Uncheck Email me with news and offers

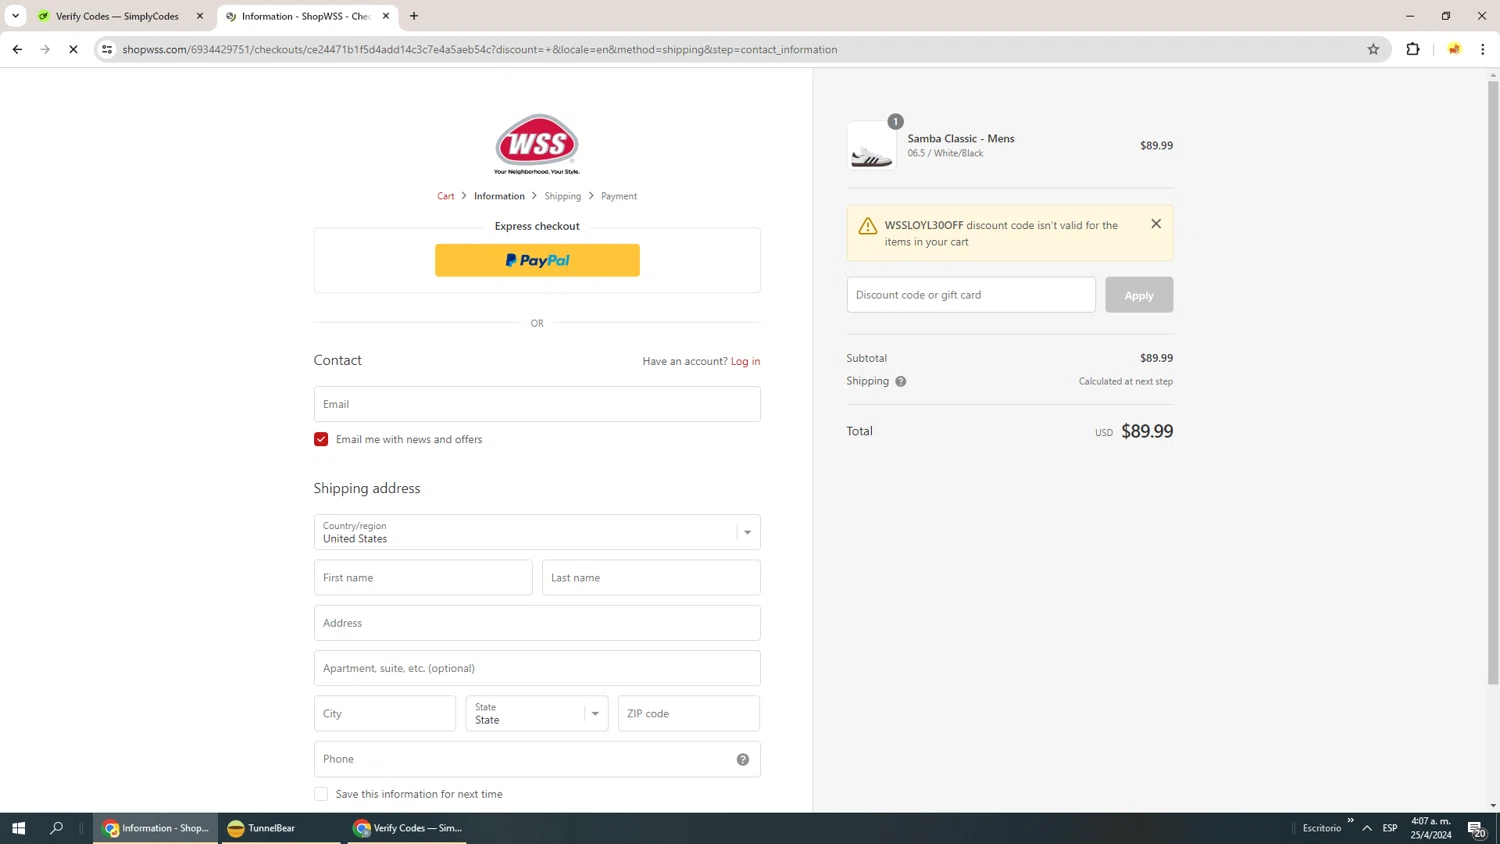(321, 439)
